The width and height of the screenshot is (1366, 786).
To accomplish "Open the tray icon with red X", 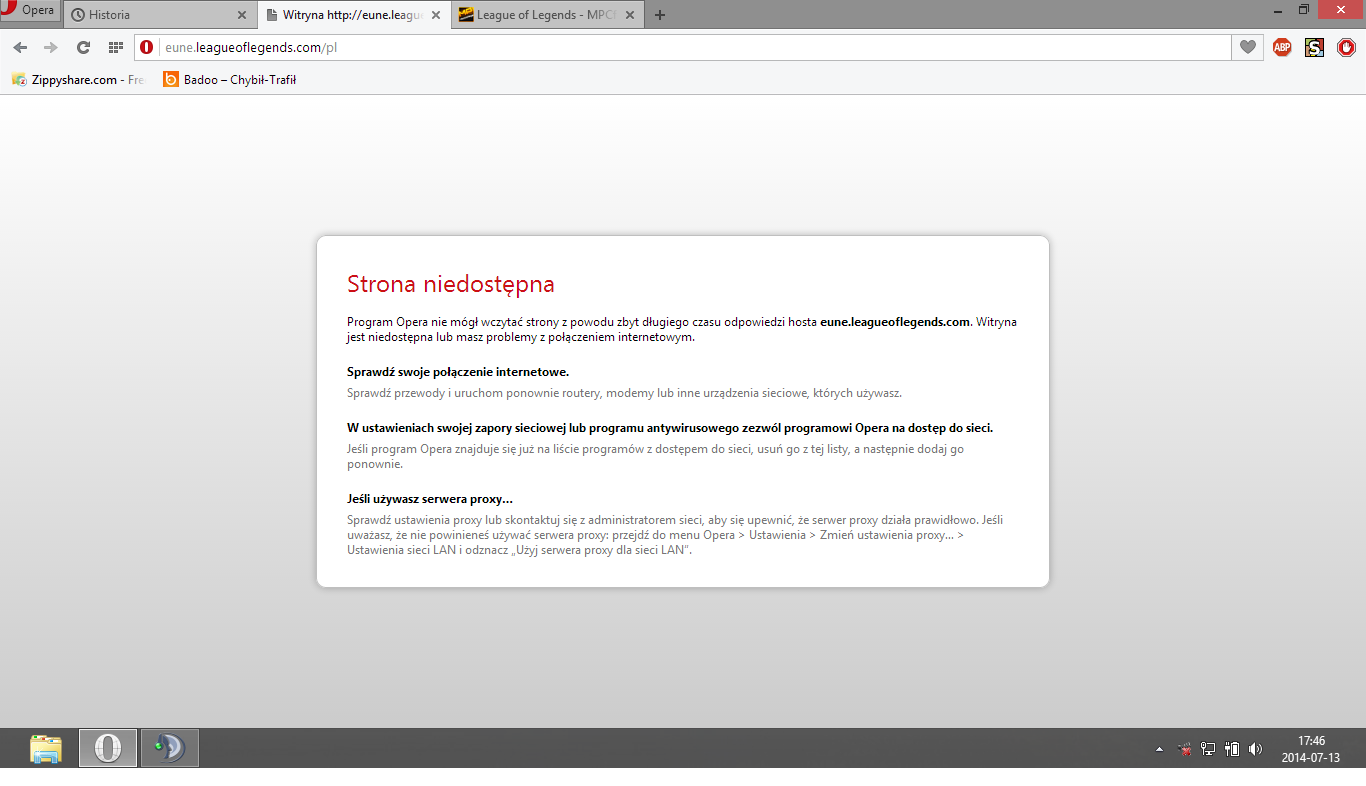I will pos(1185,748).
